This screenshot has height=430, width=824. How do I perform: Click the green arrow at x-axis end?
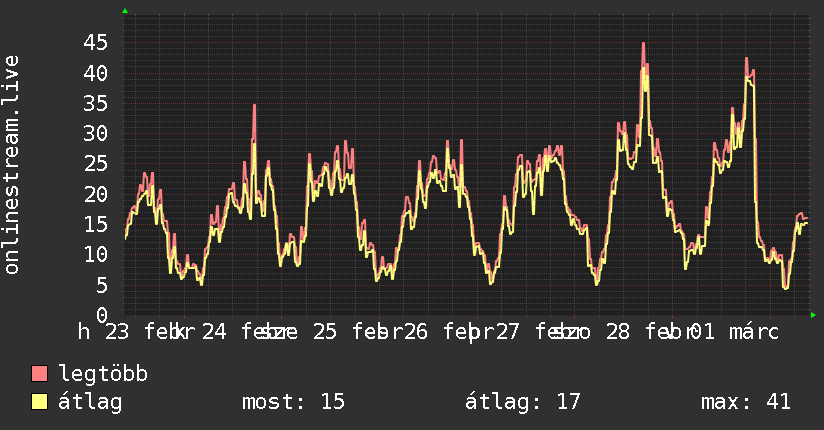coord(813,315)
